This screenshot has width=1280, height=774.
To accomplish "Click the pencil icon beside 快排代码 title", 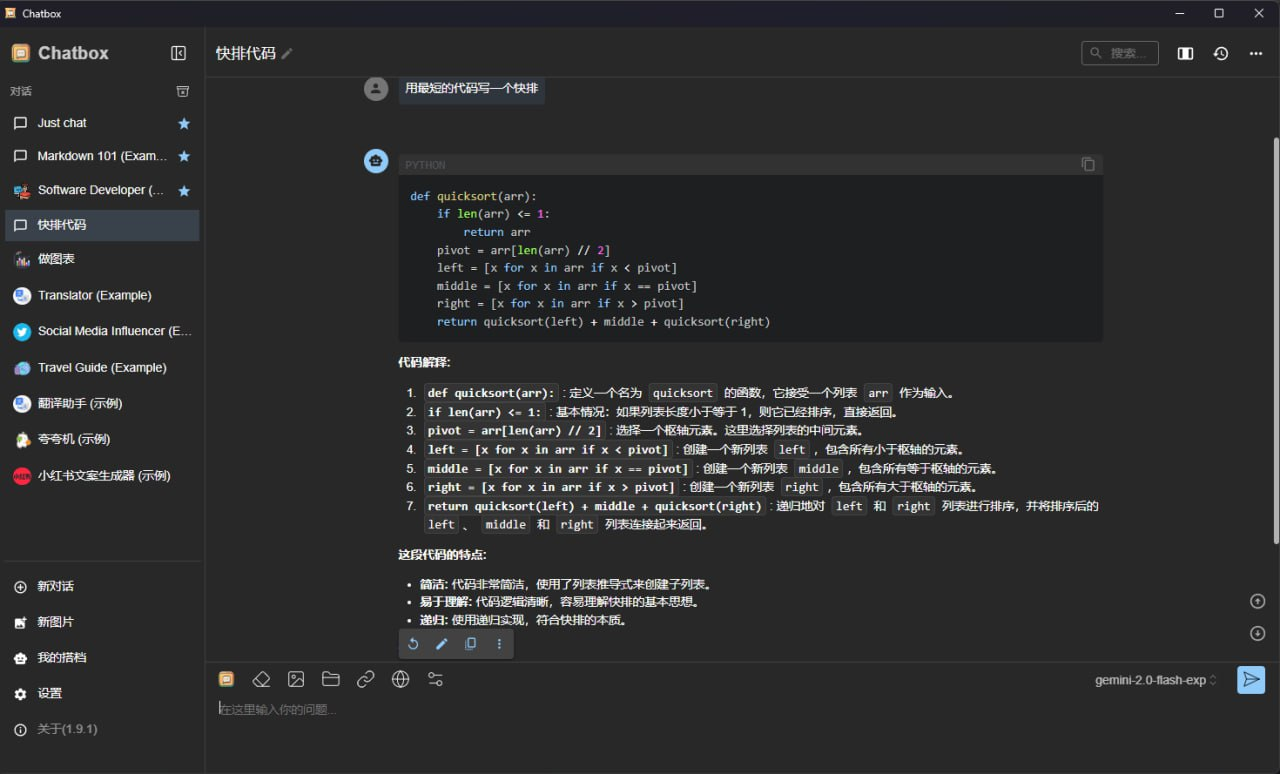I will tap(288, 54).
